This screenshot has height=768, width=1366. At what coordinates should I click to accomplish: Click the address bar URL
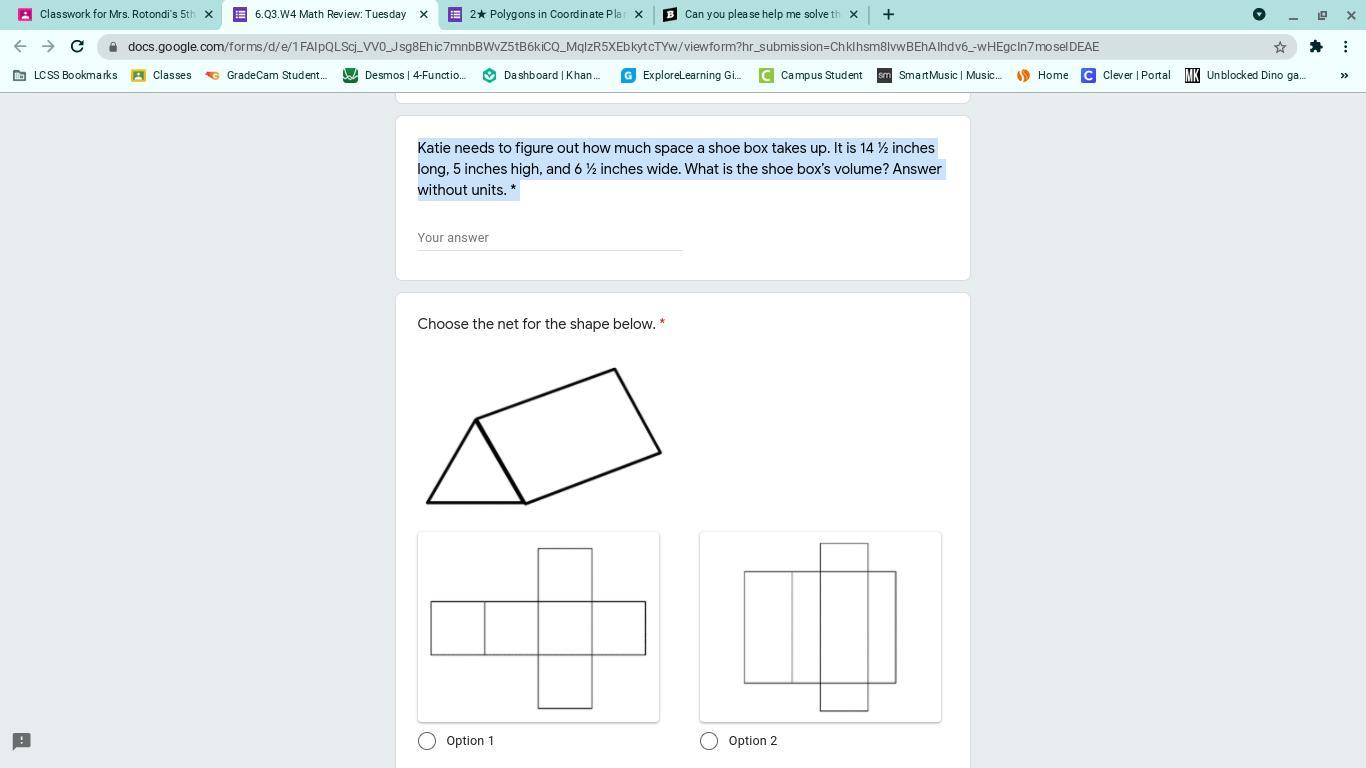point(613,47)
